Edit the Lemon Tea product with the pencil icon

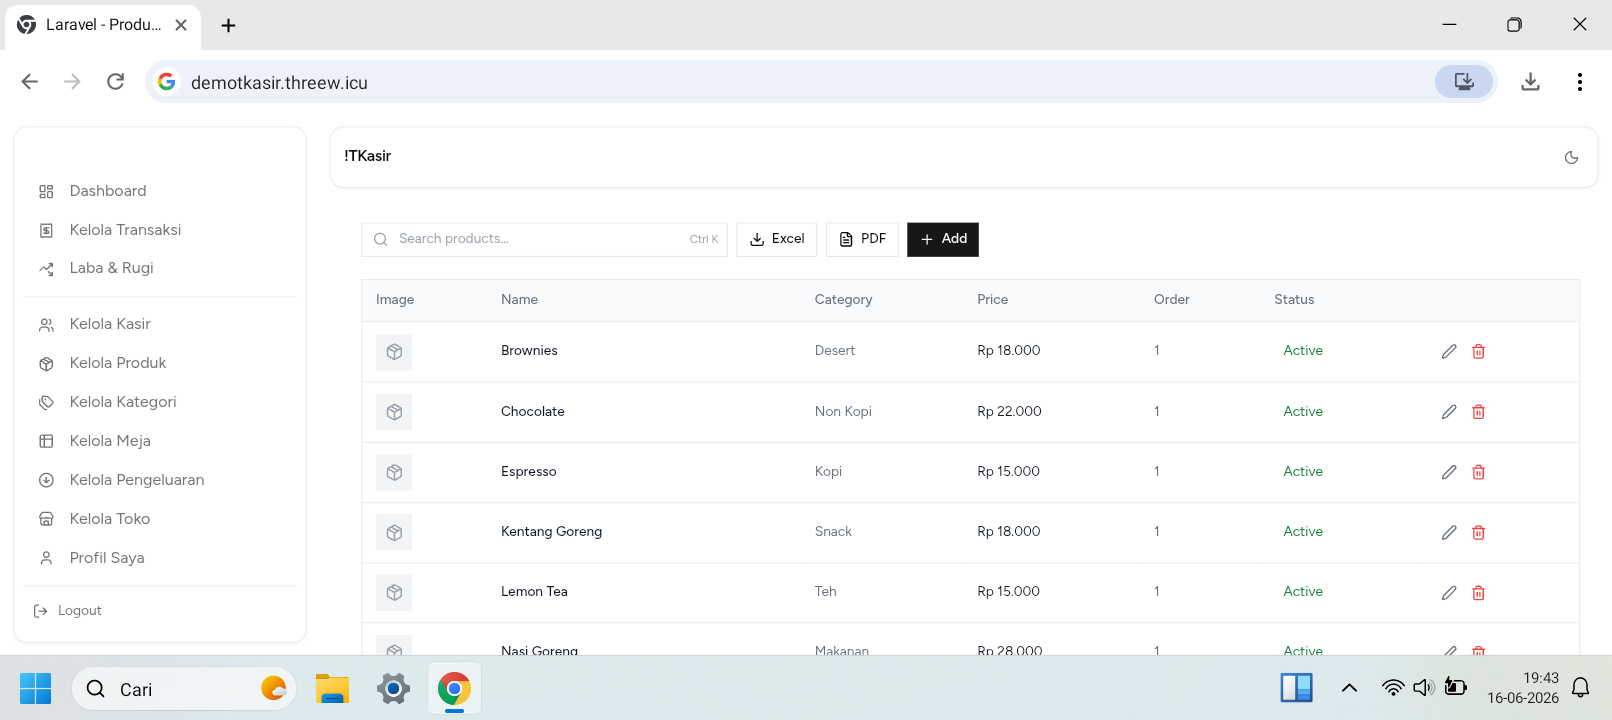[1449, 592]
